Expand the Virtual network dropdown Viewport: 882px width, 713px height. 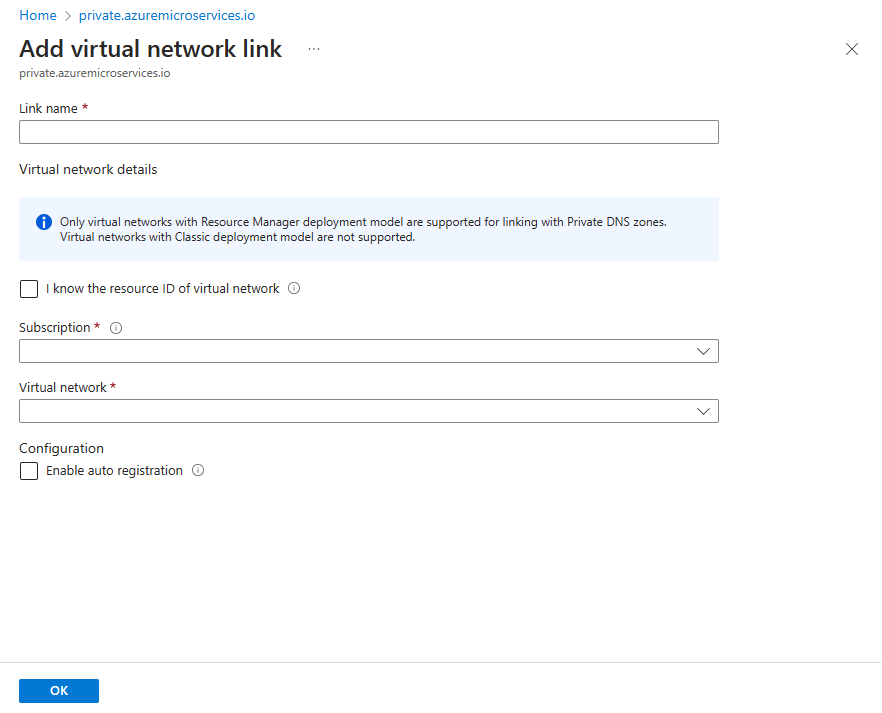(369, 411)
